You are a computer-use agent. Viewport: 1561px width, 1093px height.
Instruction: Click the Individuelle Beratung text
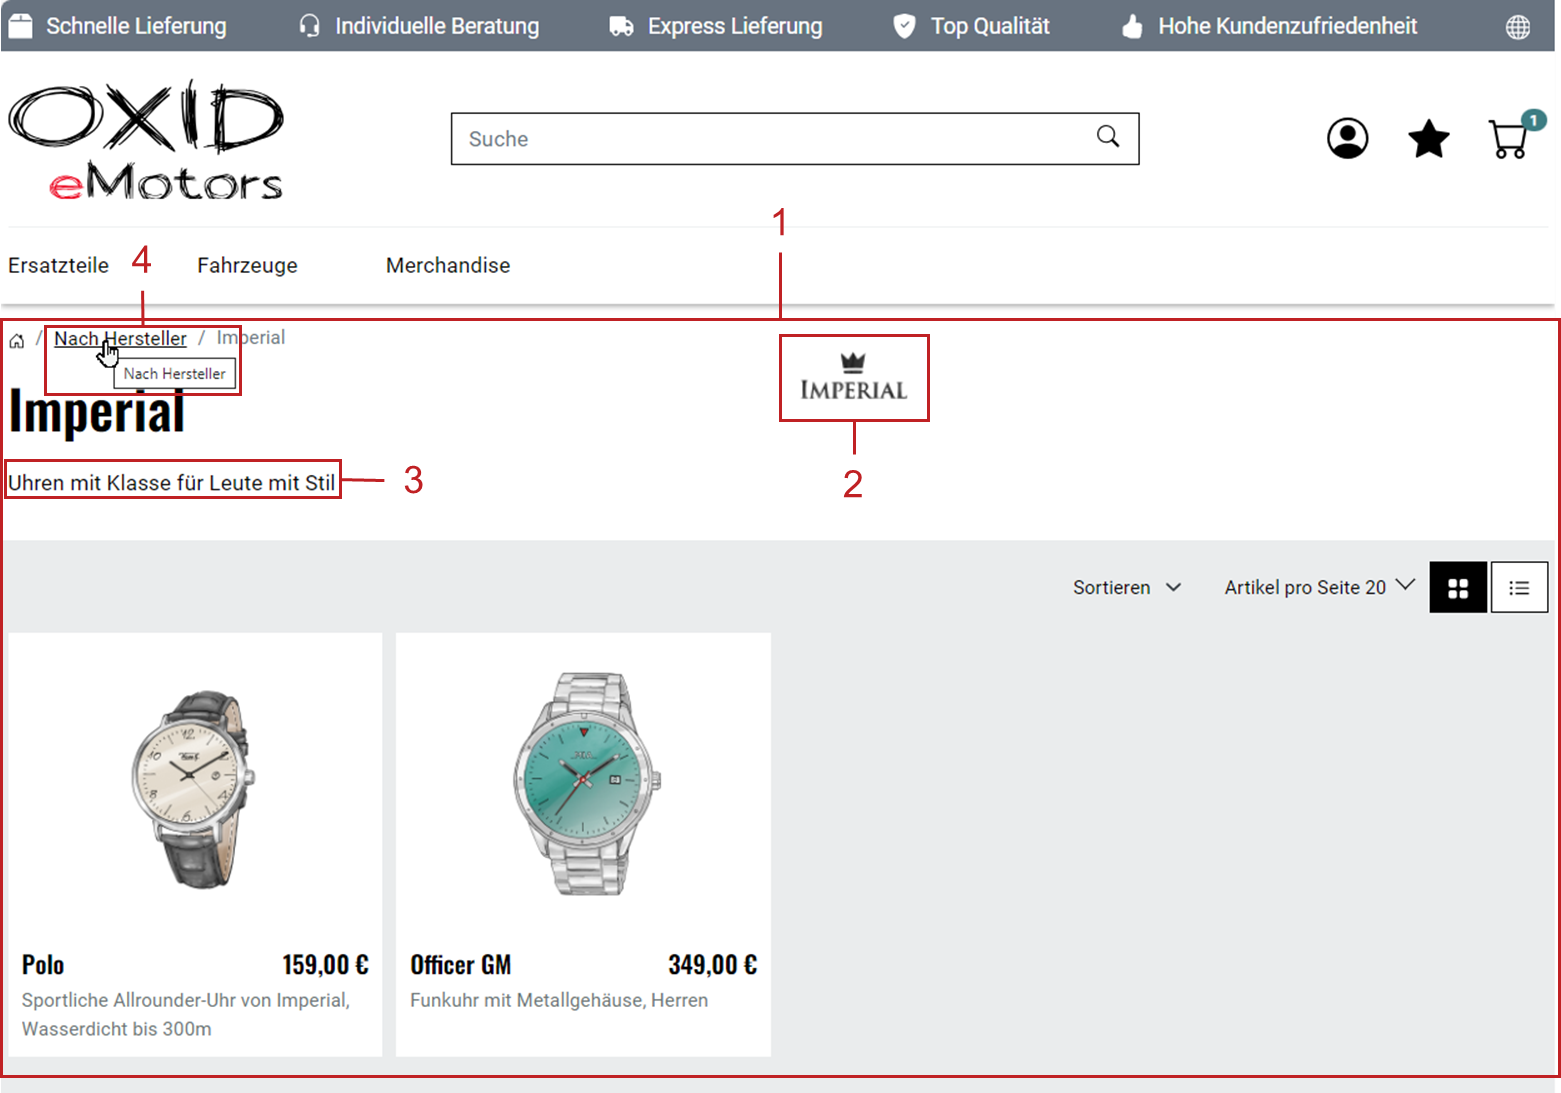[x=437, y=26]
